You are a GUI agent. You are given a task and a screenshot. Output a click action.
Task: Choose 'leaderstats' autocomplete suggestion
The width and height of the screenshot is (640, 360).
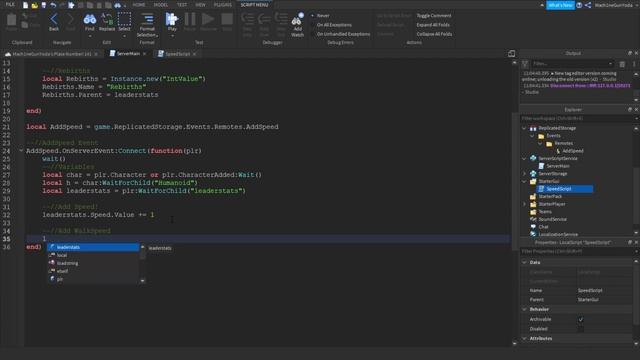[93, 247]
